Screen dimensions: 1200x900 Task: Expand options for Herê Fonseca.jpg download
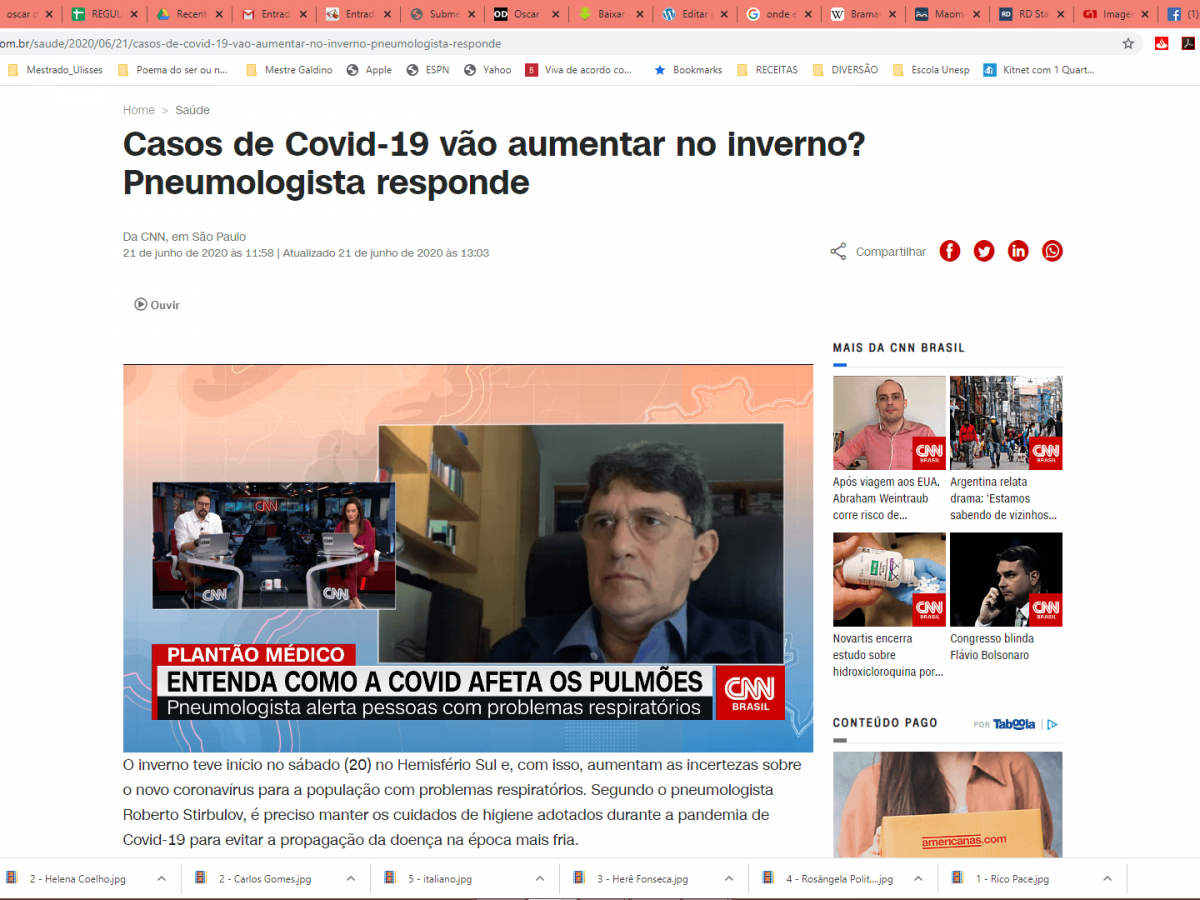[x=729, y=878]
